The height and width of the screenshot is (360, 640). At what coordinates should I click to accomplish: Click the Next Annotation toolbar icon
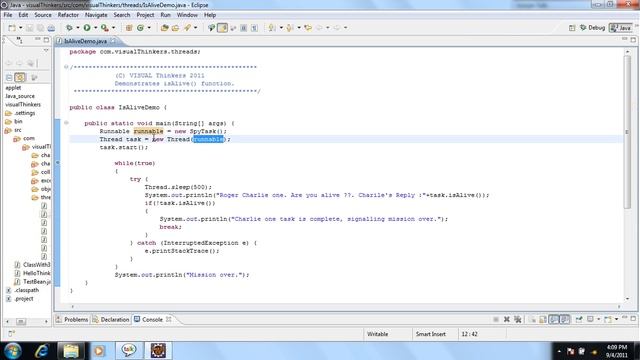click(271, 28)
